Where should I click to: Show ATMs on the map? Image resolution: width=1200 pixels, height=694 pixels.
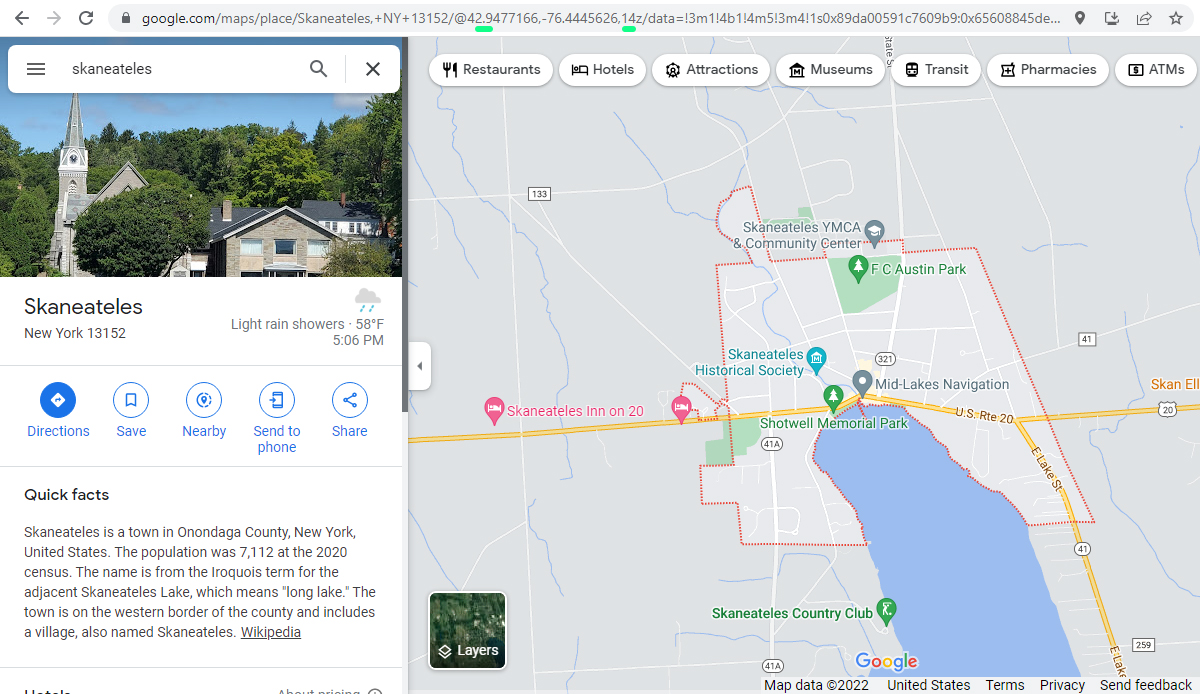pyautogui.click(x=1157, y=70)
